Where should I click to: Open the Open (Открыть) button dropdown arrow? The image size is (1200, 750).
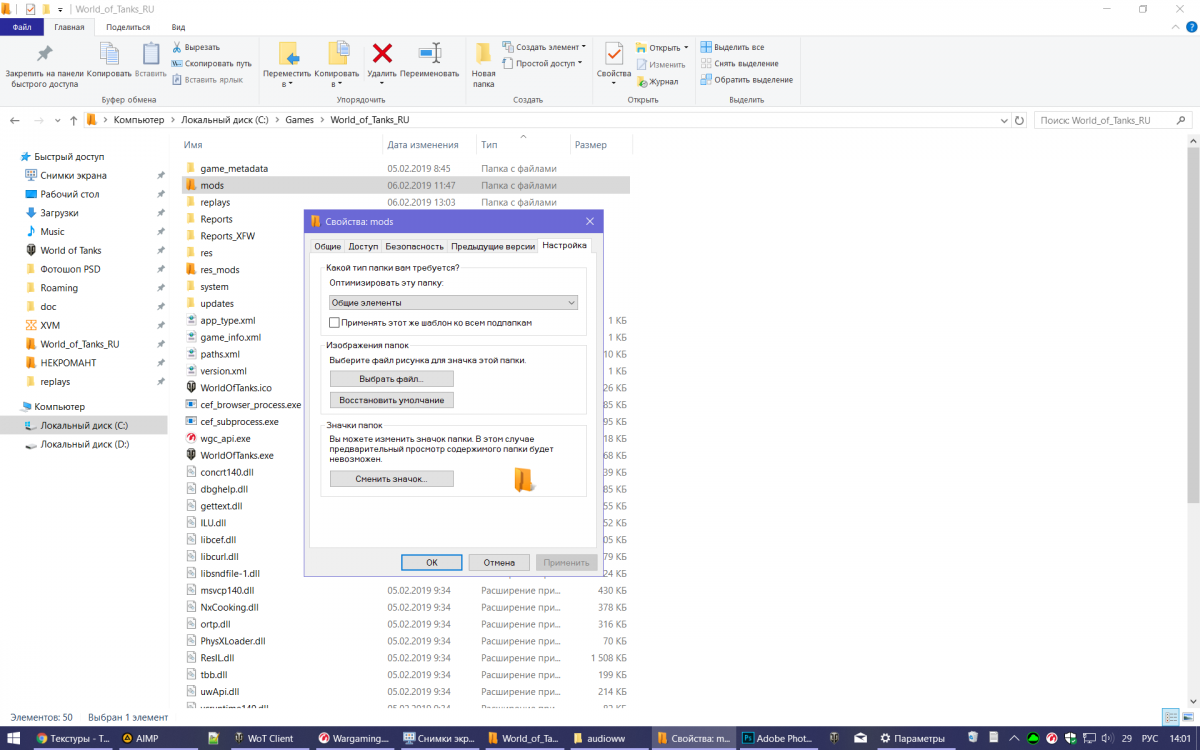[x=686, y=47]
